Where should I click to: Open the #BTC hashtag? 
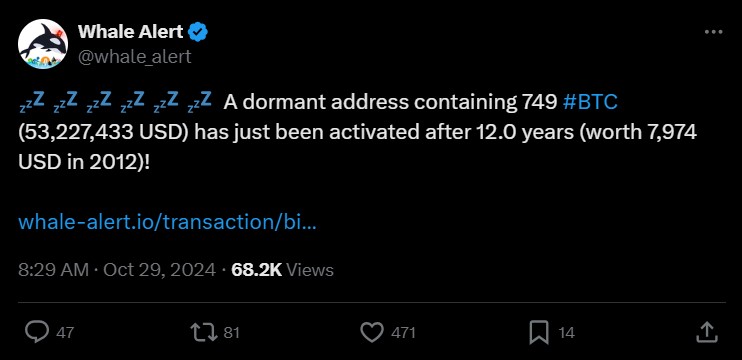coord(591,102)
